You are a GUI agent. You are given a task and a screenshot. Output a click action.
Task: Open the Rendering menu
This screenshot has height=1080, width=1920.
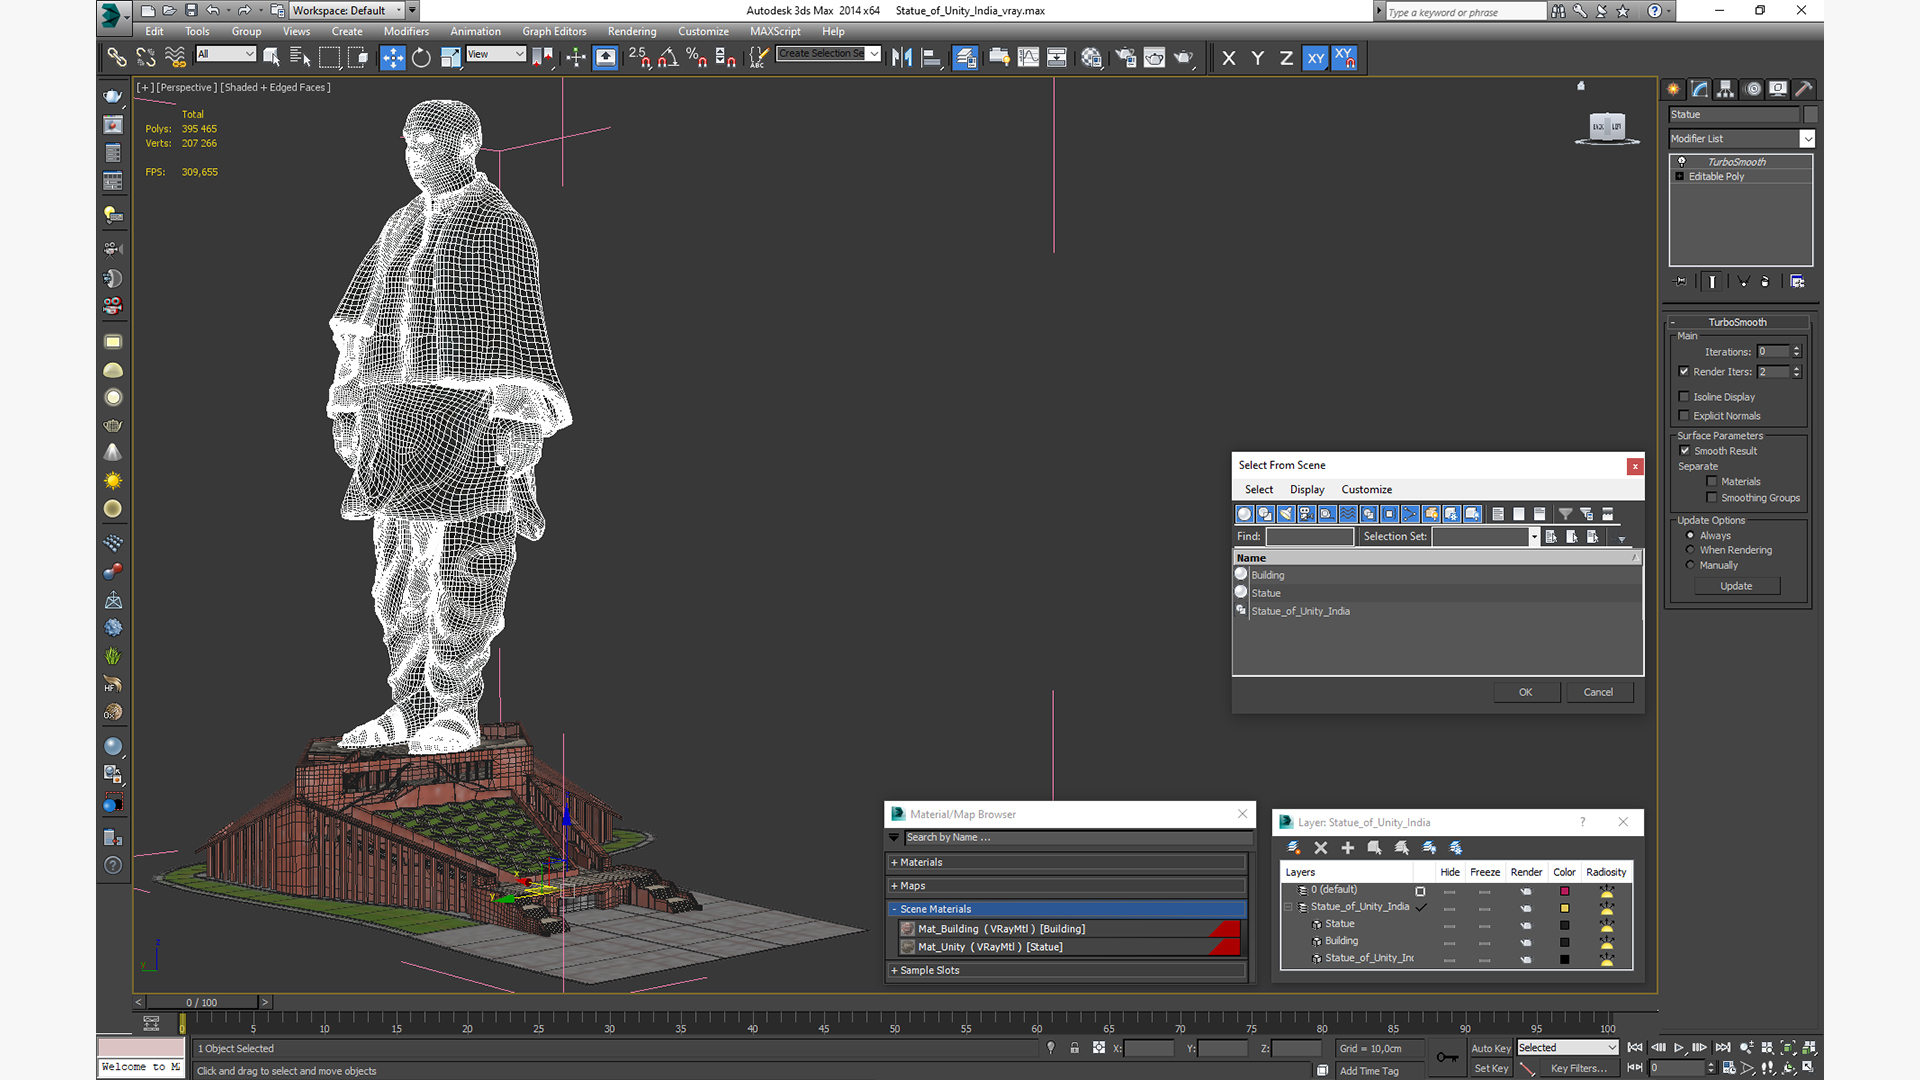coord(632,32)
